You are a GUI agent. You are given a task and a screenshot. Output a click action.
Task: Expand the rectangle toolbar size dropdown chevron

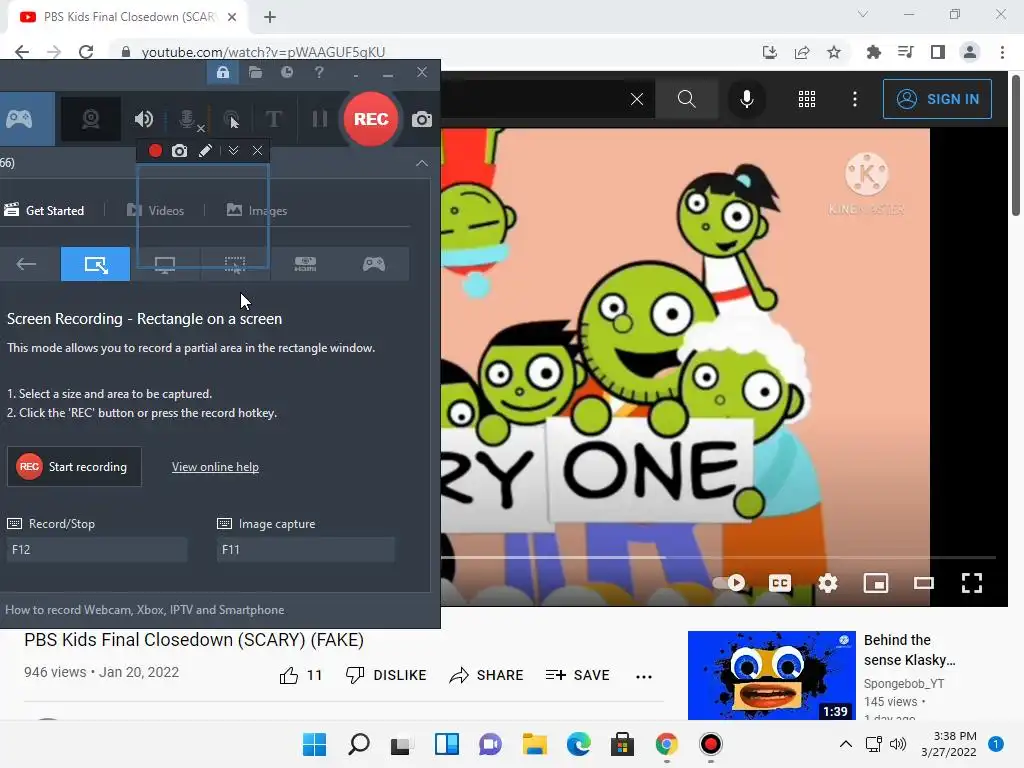coord(233,151)
